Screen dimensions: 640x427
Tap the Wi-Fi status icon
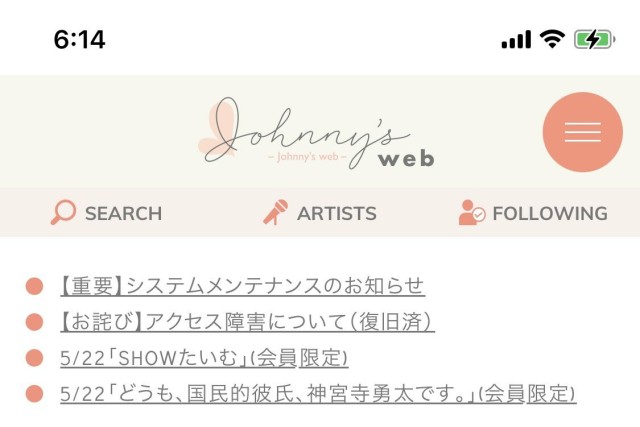pyautogui.click(x=552, y=39)
